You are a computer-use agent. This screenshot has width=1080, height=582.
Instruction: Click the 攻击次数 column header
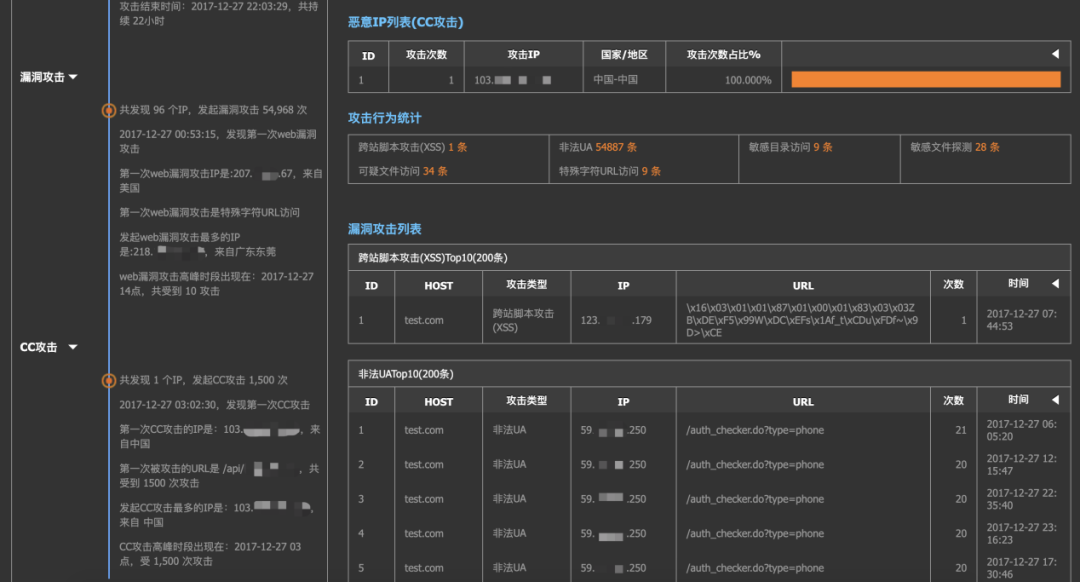point(426,54)
